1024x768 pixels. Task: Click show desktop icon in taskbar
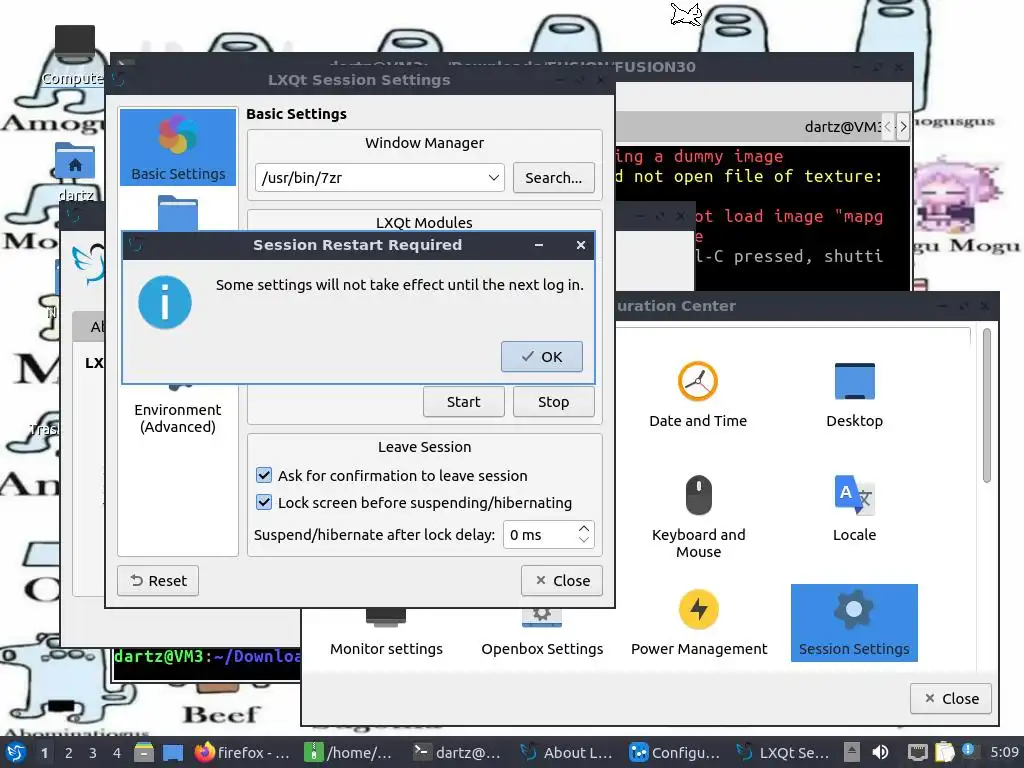tap(173, 753)
